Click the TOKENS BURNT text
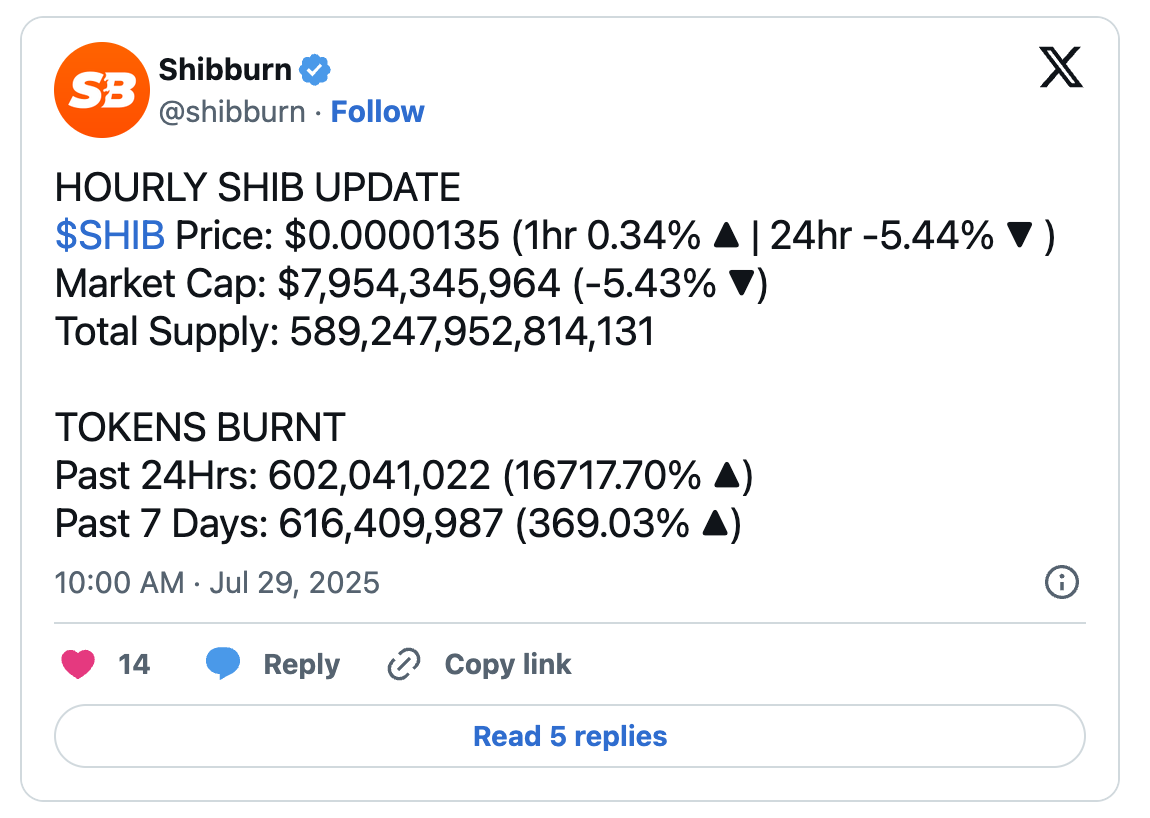 tap(200, 428)
